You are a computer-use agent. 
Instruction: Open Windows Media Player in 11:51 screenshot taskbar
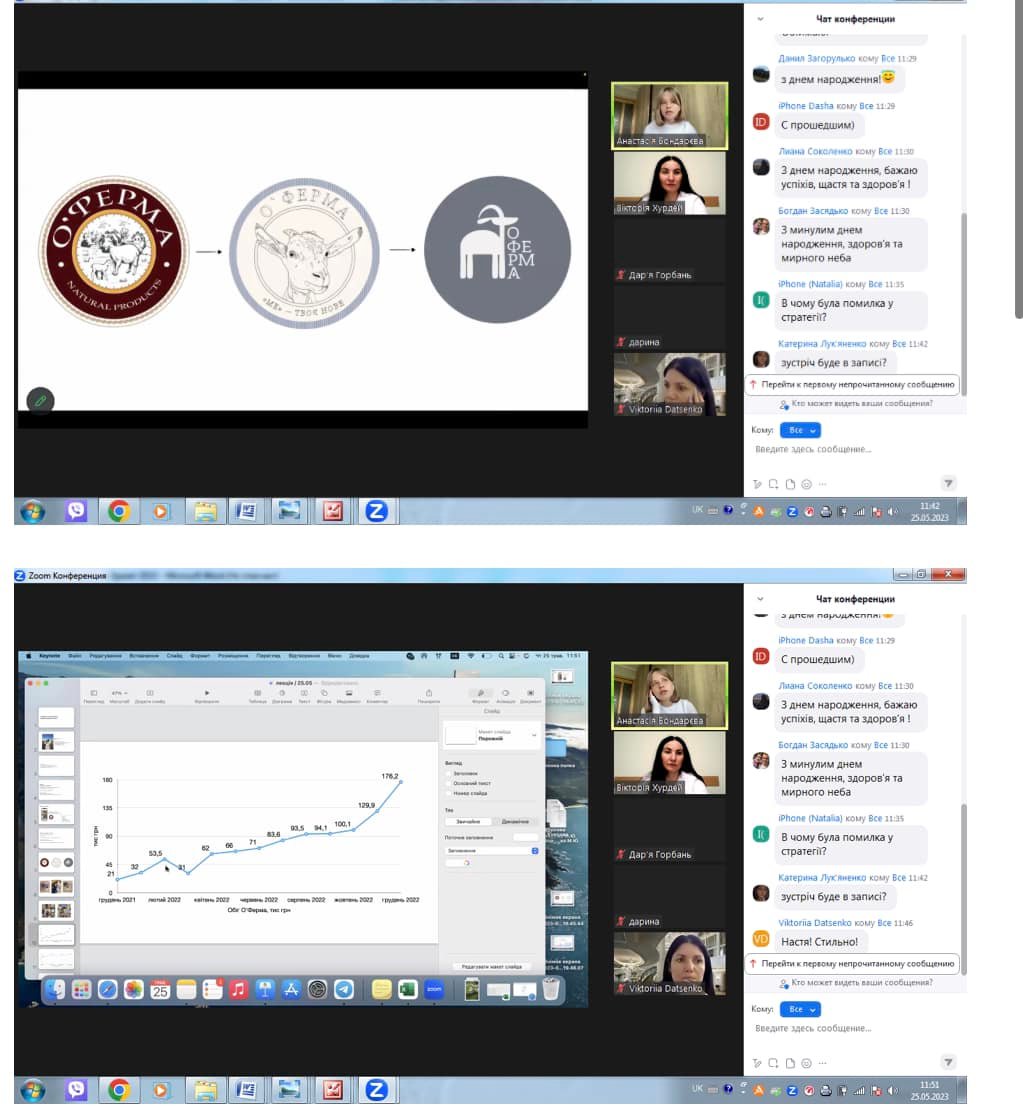pos(161,1090)
